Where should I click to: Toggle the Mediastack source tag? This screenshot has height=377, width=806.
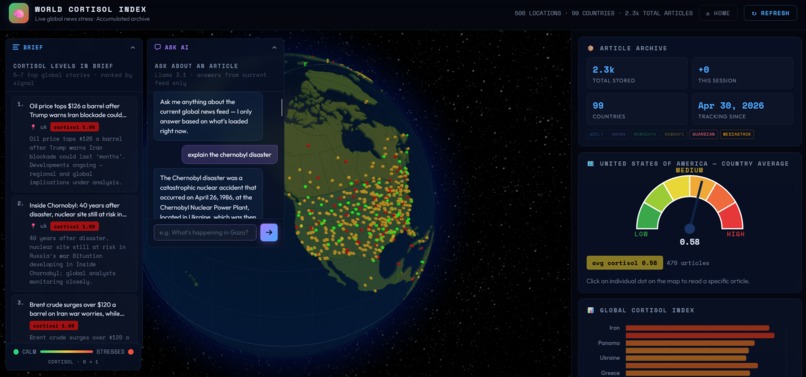tap(737, 134)
